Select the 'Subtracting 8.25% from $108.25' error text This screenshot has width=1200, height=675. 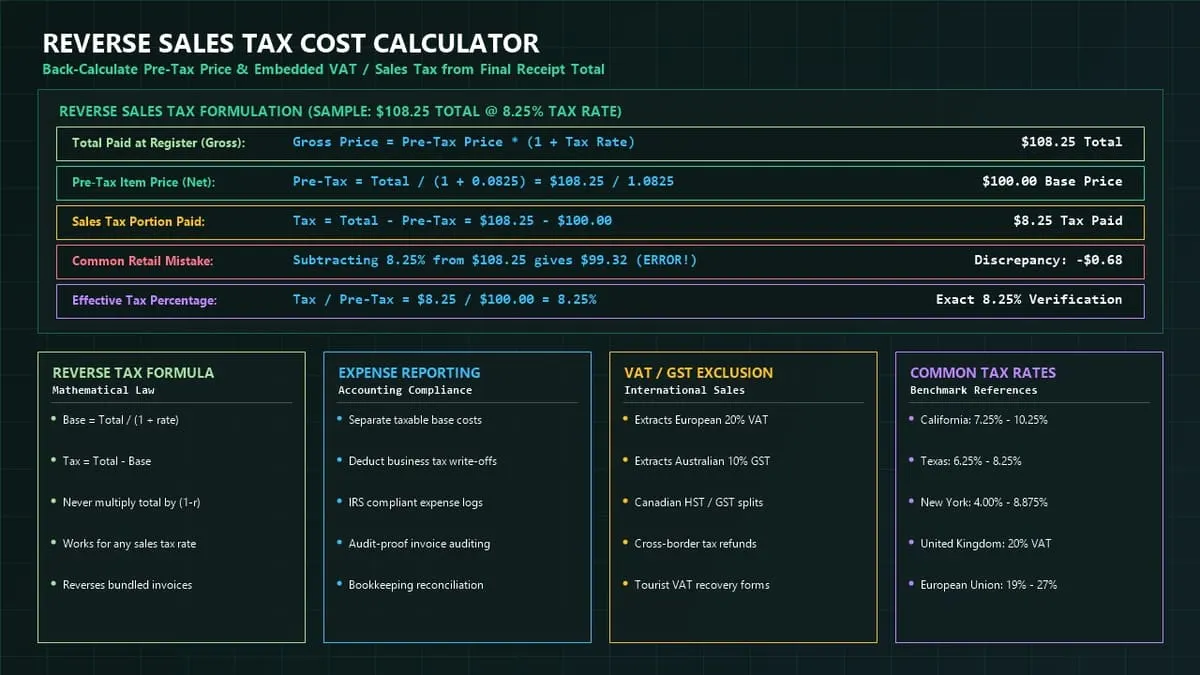[495, 260]
